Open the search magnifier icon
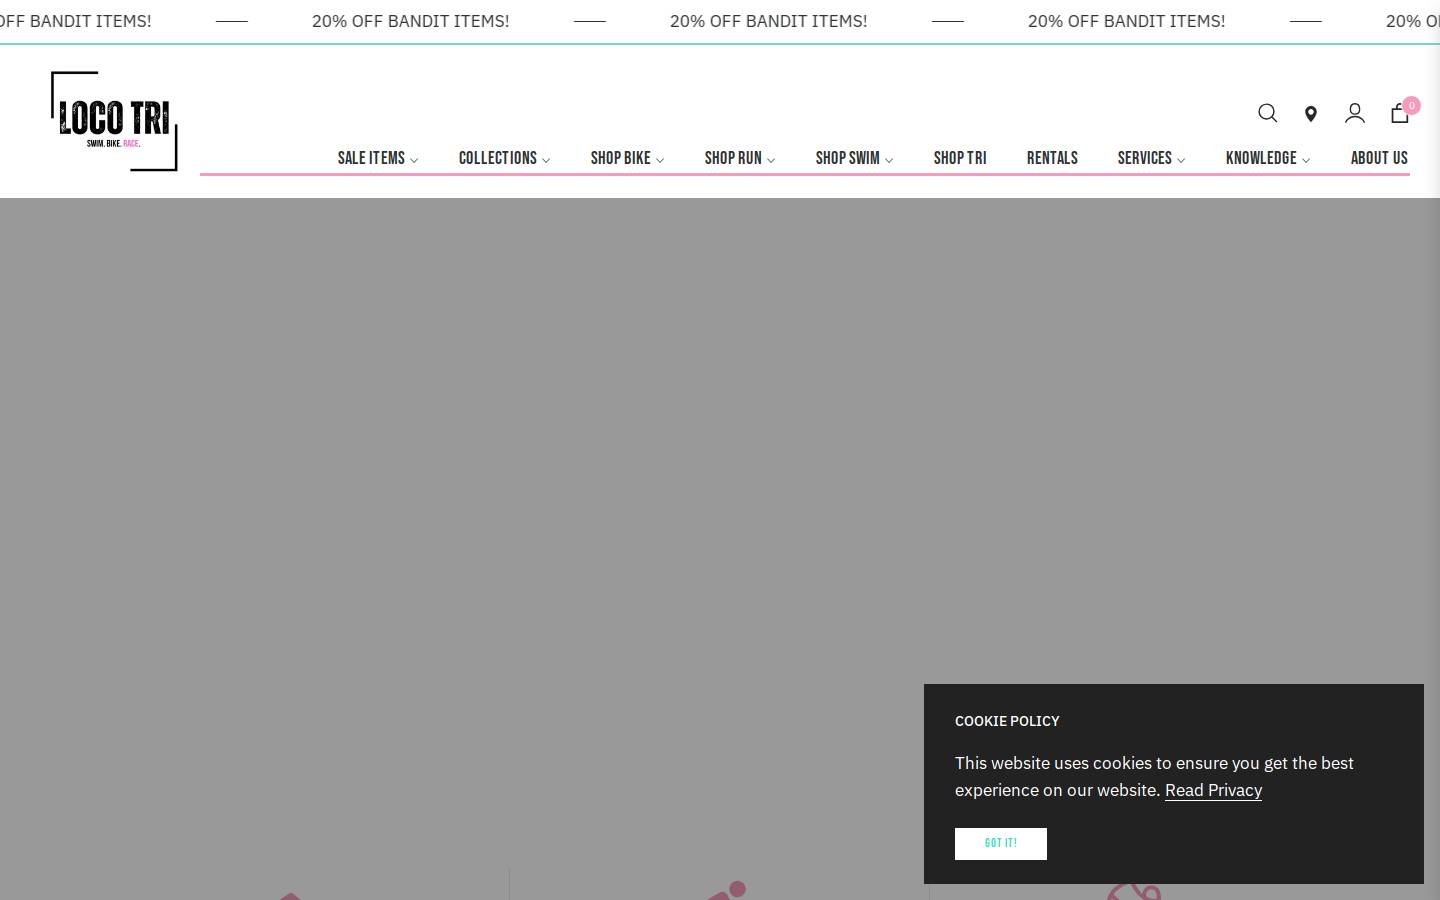This screenshot has width=1440, height=900. 1267,113
